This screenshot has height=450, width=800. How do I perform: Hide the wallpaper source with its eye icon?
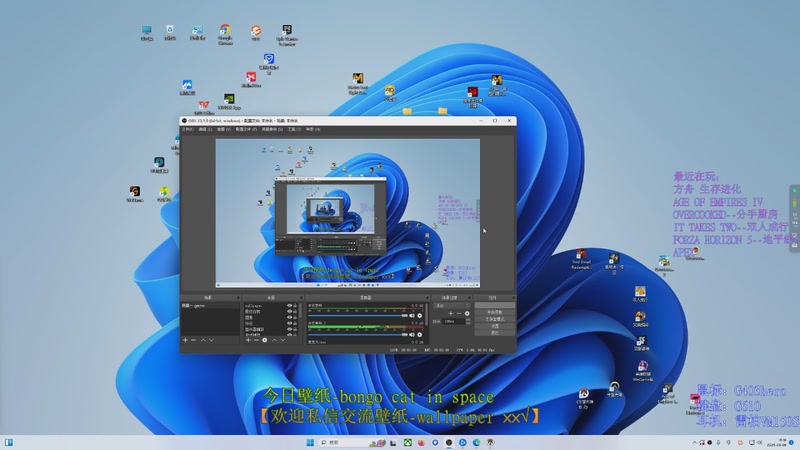tap(289, 306)
